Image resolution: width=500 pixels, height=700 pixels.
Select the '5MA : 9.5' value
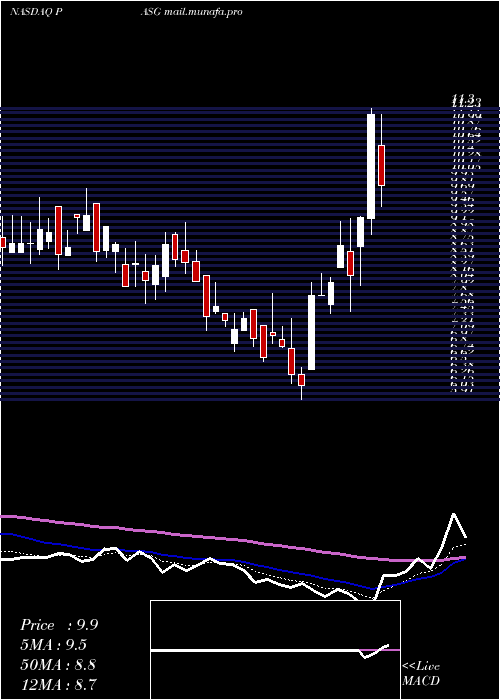click(54, 645)
